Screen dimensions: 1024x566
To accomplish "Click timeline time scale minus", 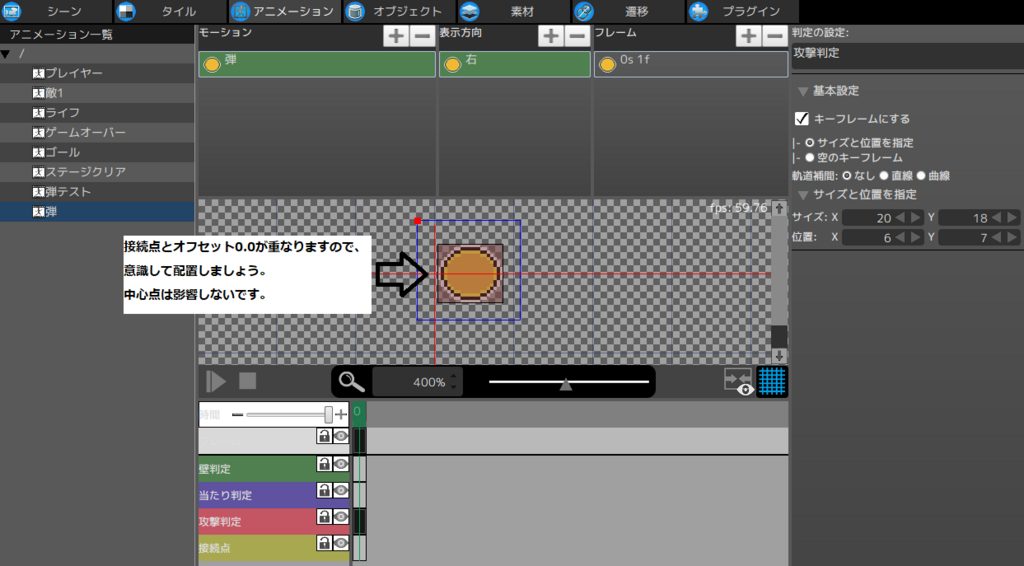I will [x=238, y=414].
